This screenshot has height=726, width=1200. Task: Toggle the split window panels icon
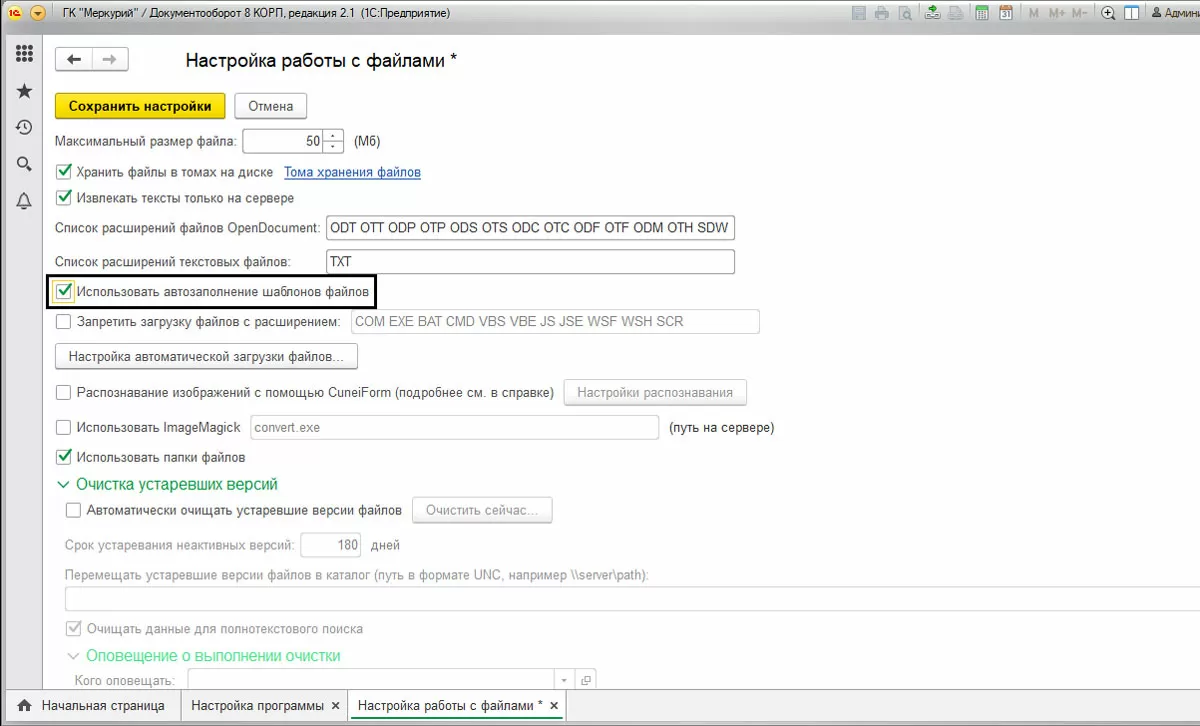click(1131, 13)
